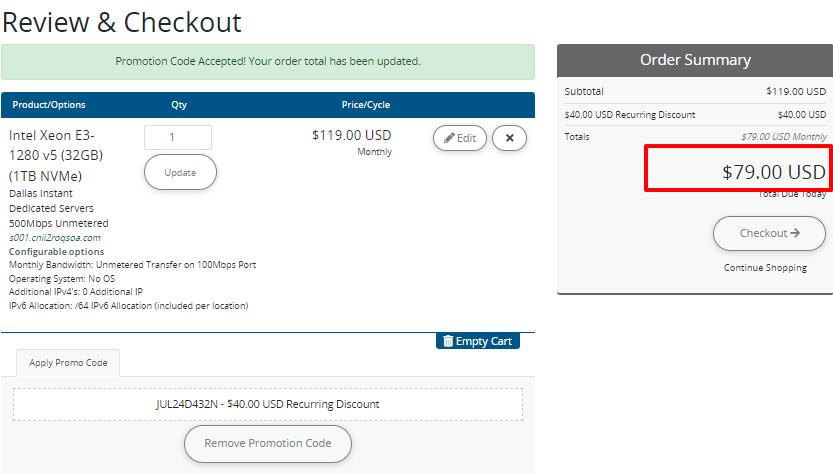Click the Checkout button
833x476 pixels.
coord(769,233)
